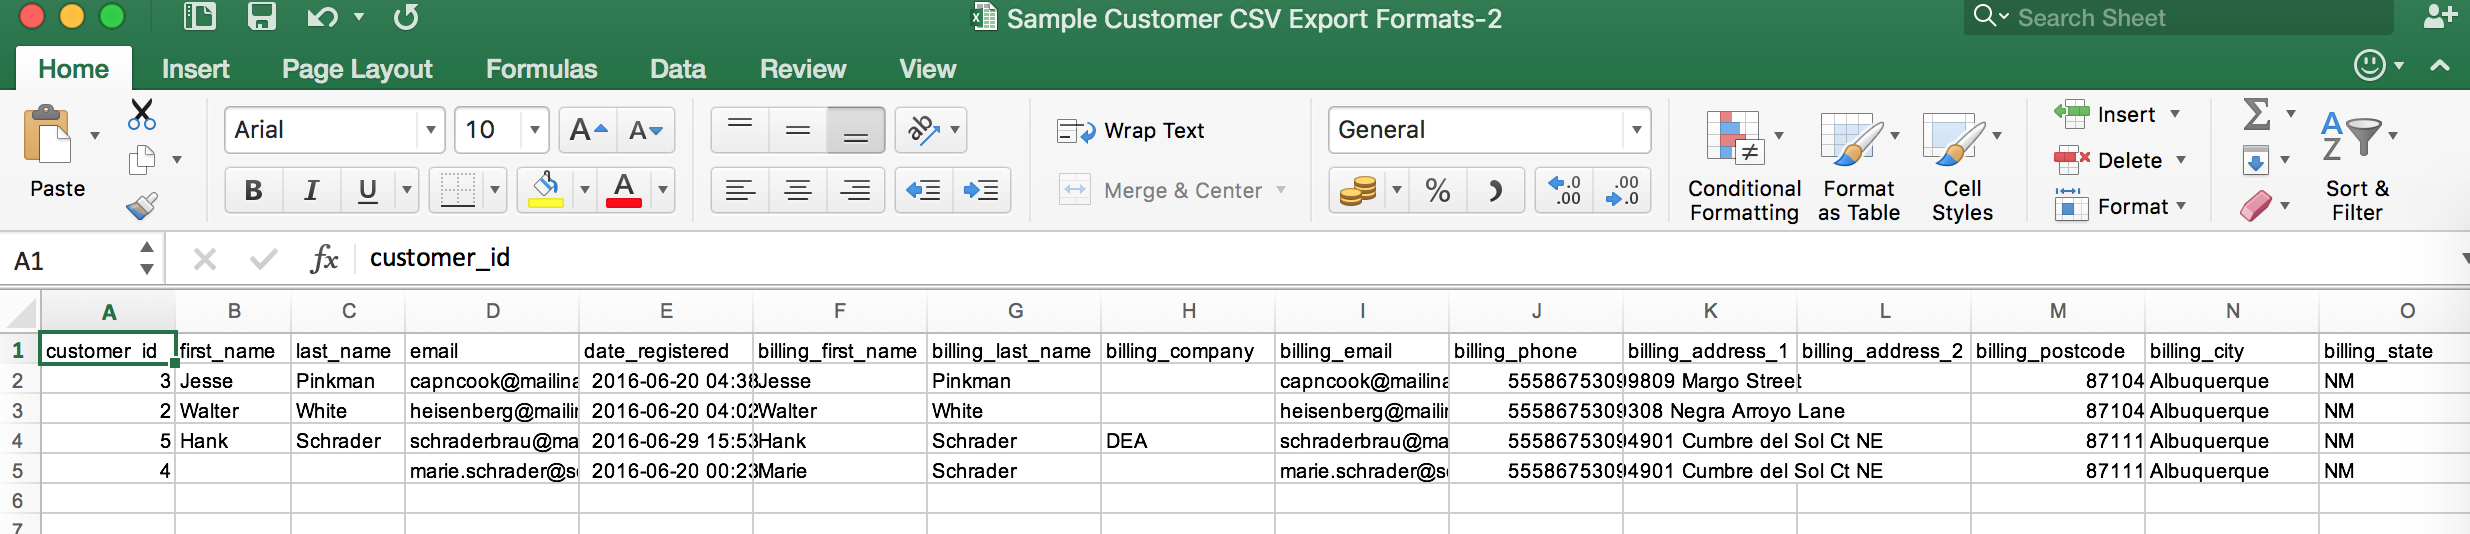Image resolution: width=2470 pixels, height=534 pixels.
Task: Click the Increase Indent icon
Action: point(981,190)
